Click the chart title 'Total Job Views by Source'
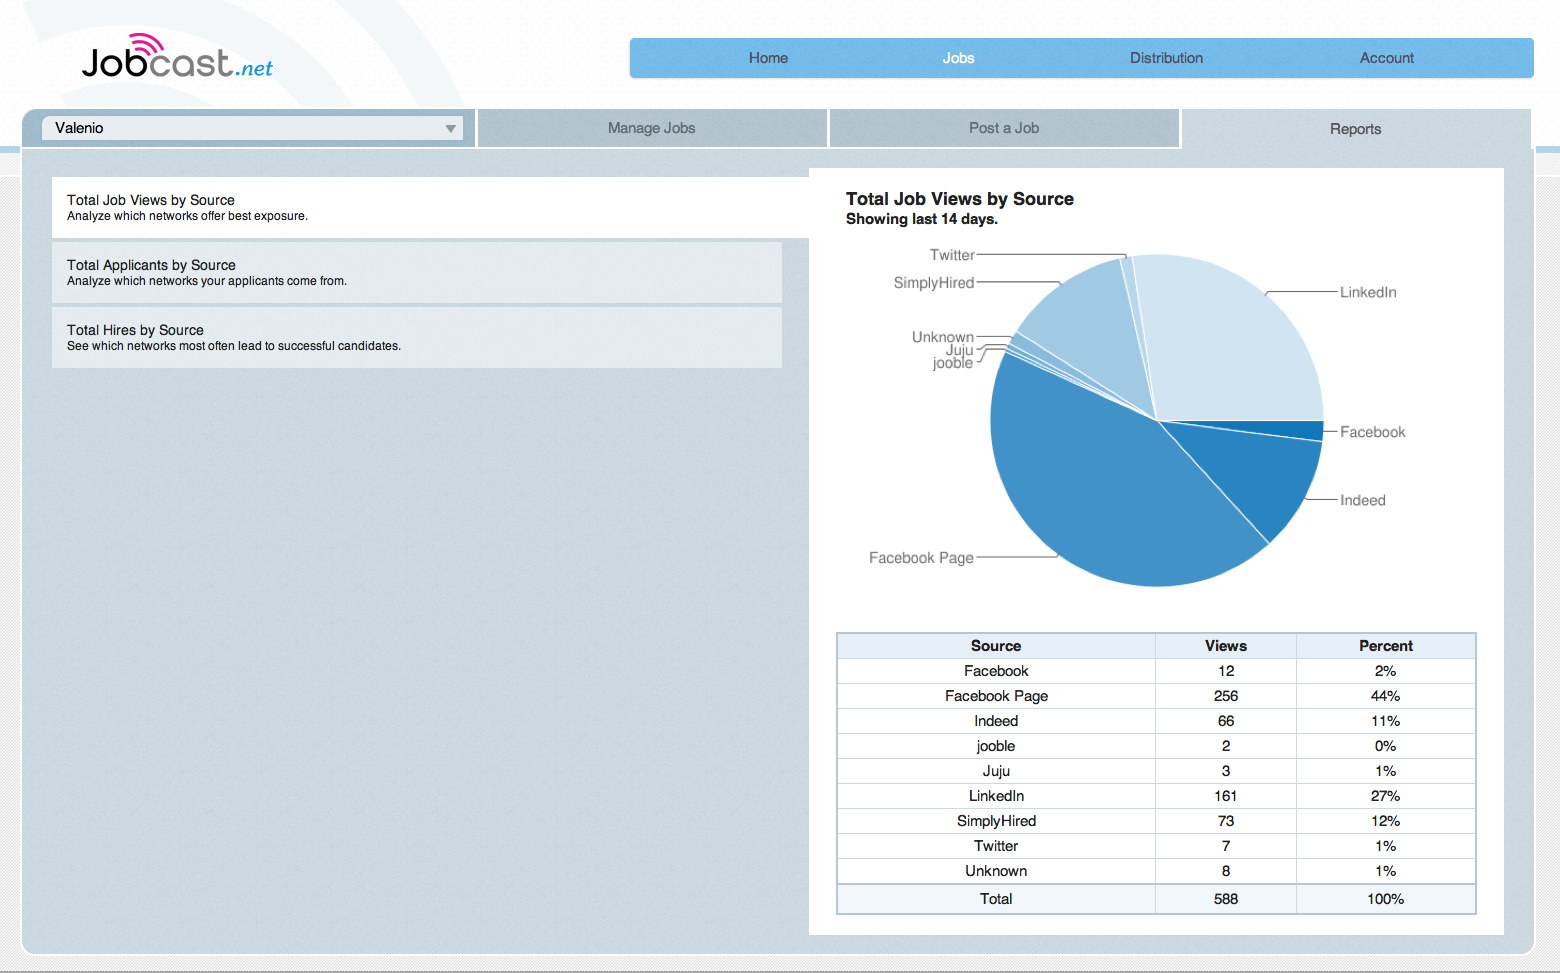 [x=960, y=199]
